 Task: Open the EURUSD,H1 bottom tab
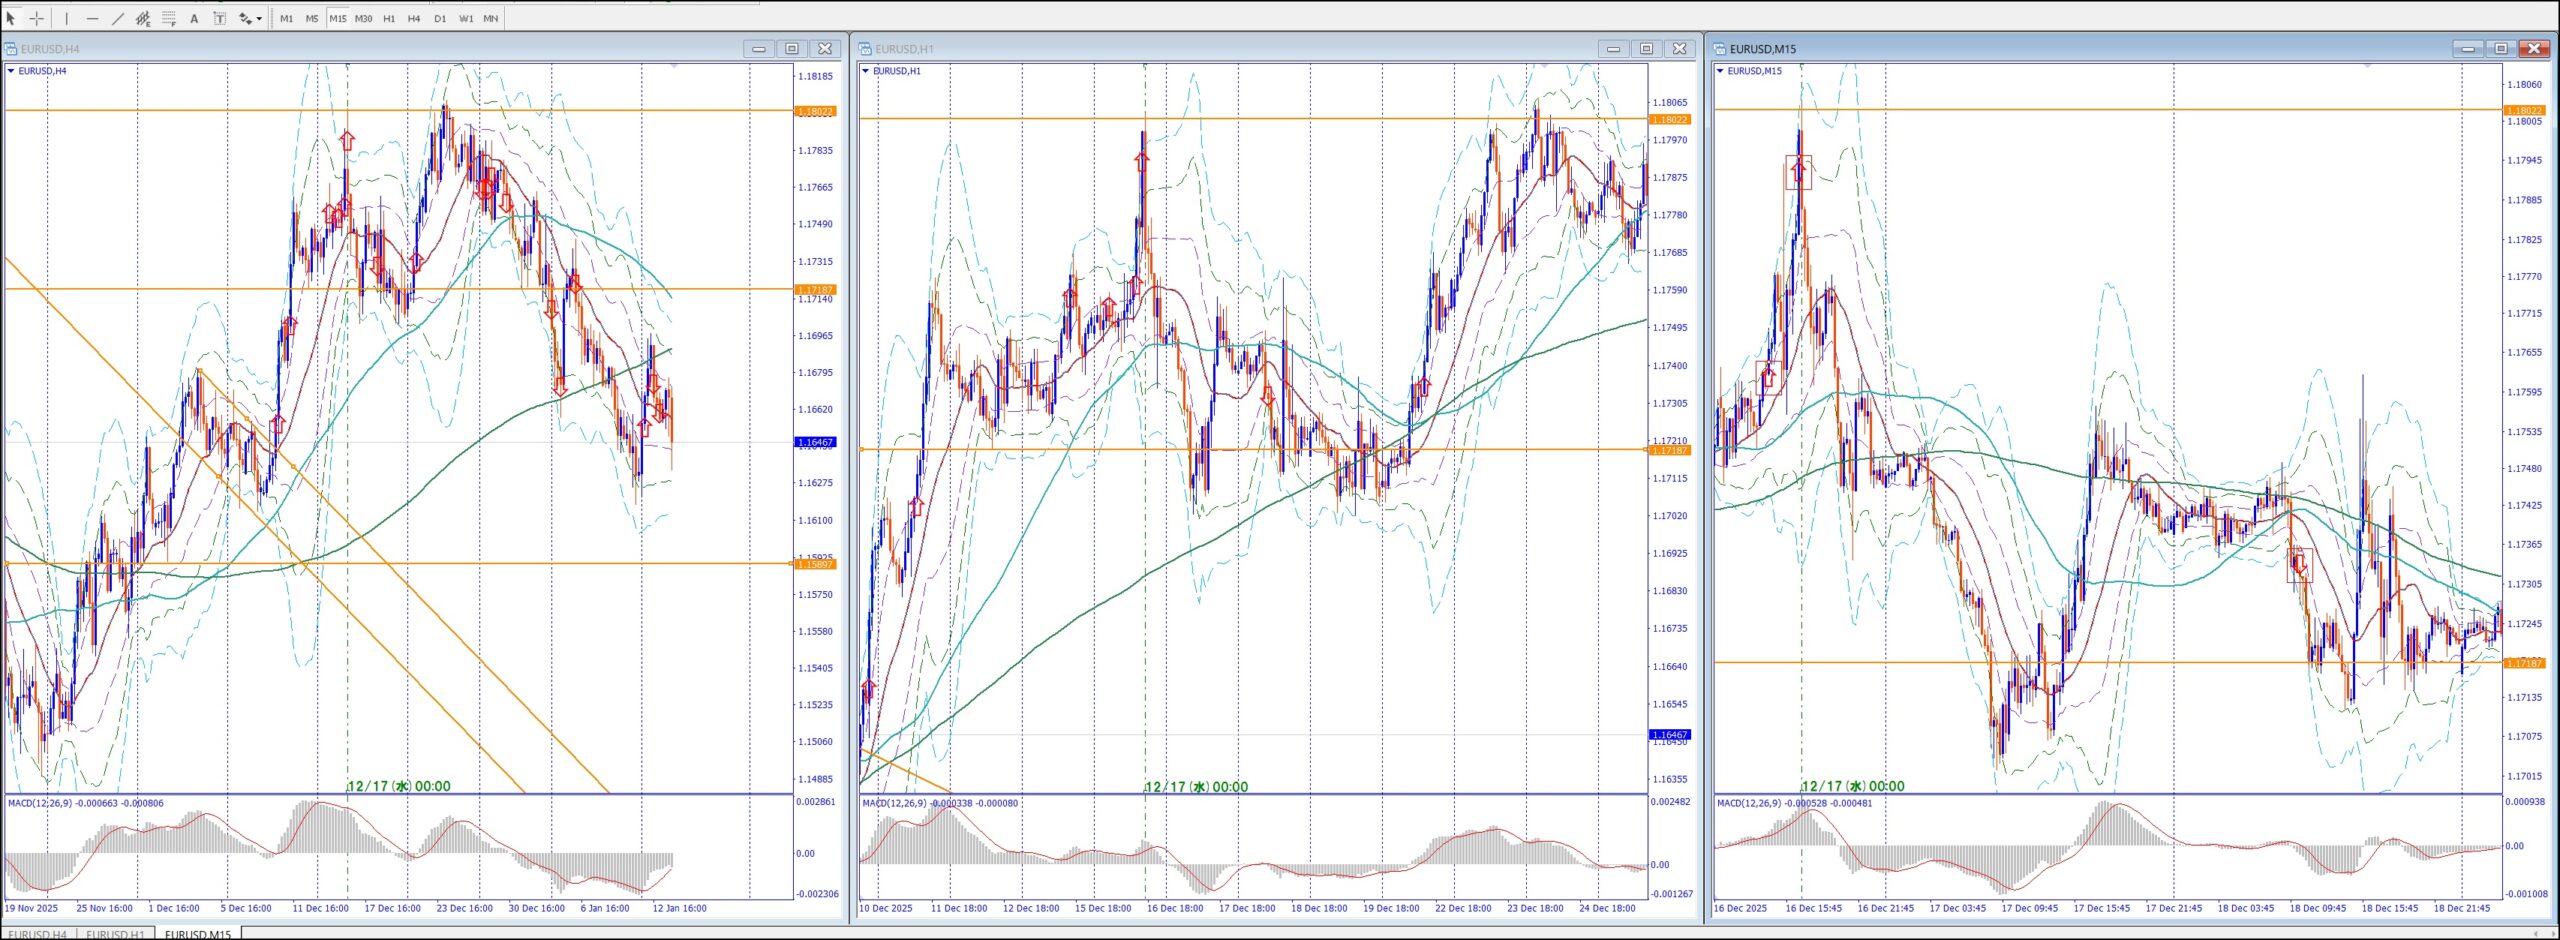pos(115,934)
